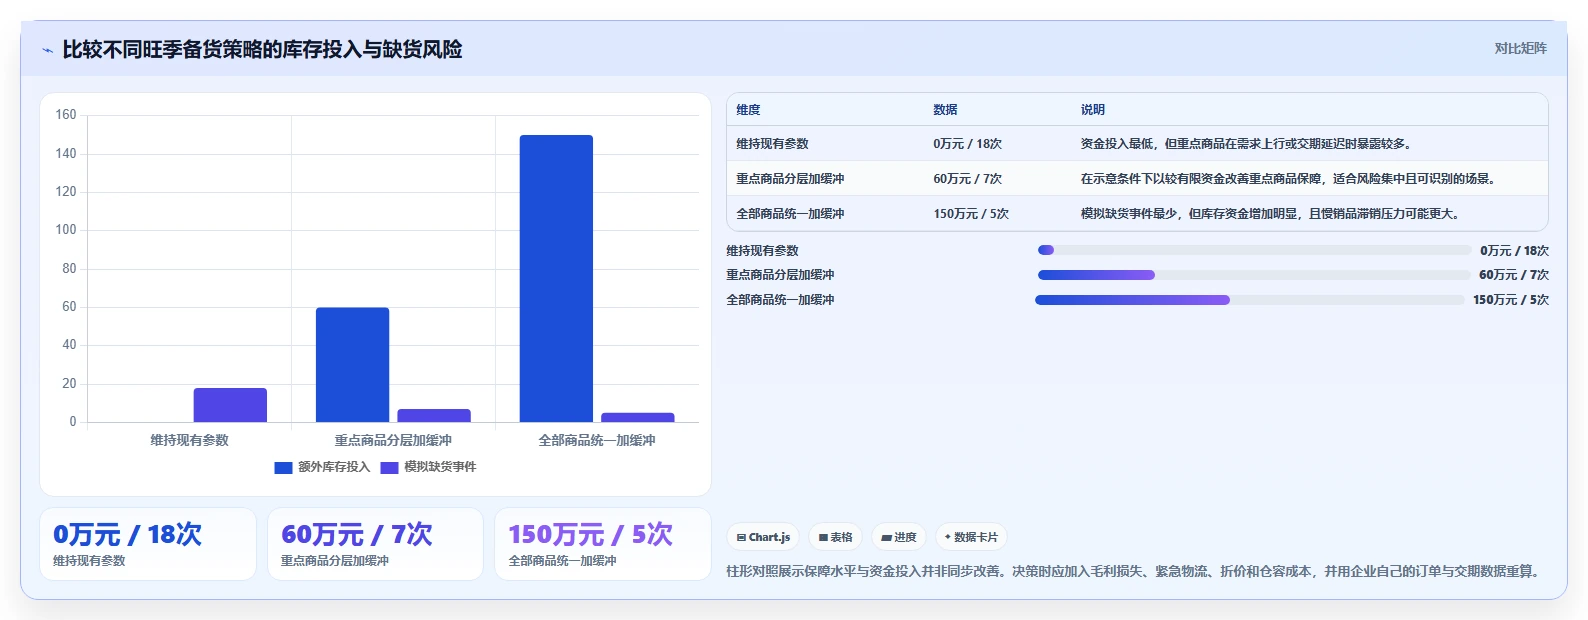Click the footer note starting 柱形对照展示

[x=1136, y=572]
